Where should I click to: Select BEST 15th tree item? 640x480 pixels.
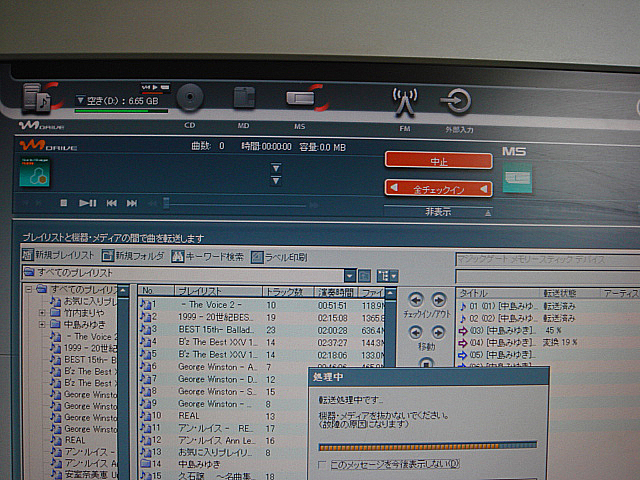(x=84, y=360)
